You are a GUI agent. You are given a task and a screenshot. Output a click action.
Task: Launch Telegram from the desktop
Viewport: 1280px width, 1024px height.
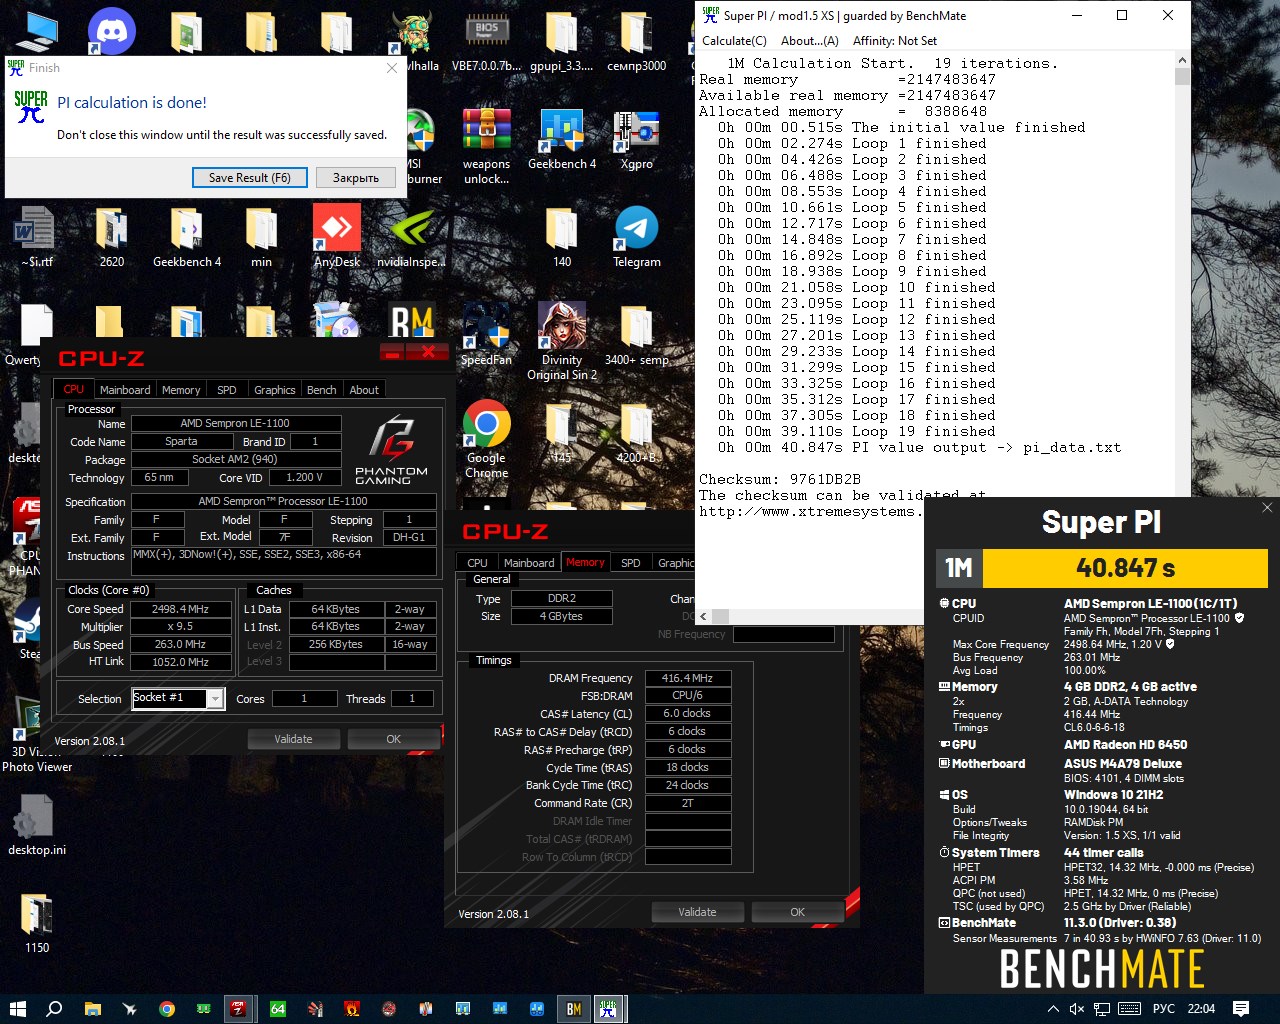click(637, 236)
